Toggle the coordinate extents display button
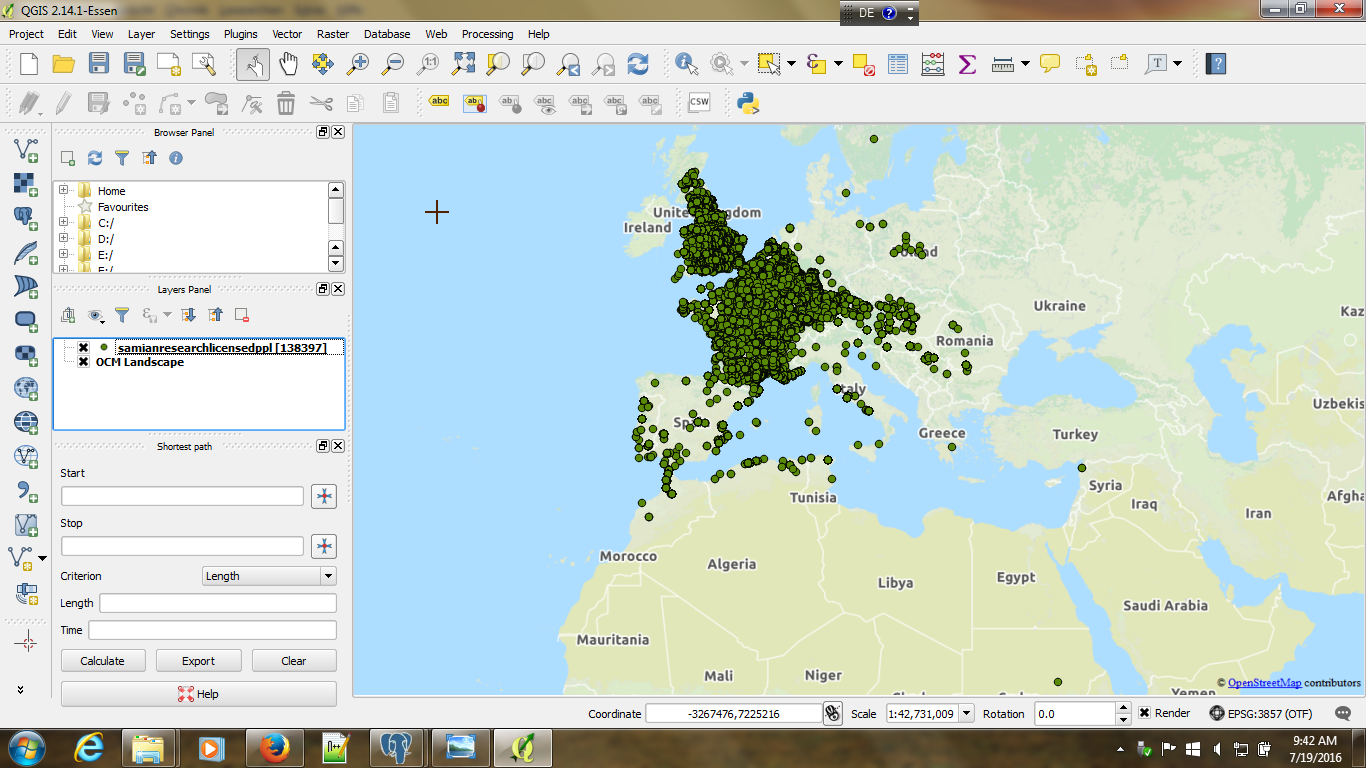Image resolution: width=1366 pixels, height=768 pixels. [832, 713]
